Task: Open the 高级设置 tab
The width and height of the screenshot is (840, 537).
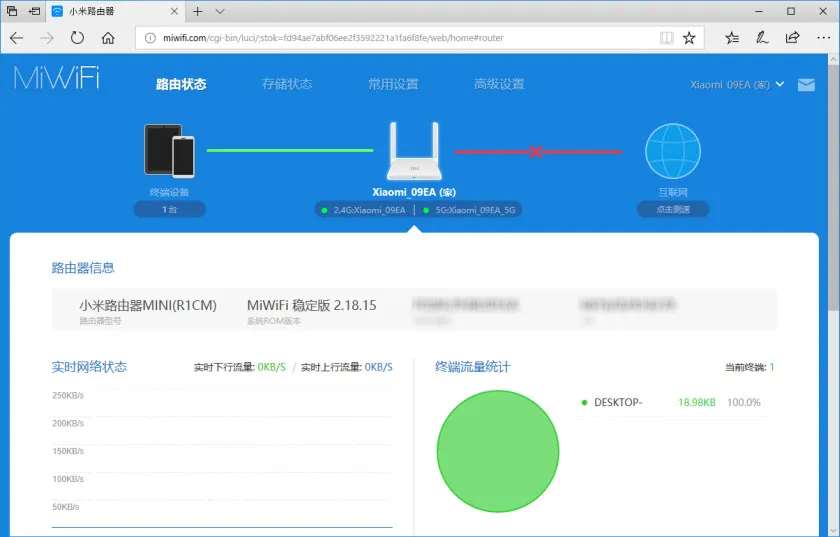Action: 499,84
